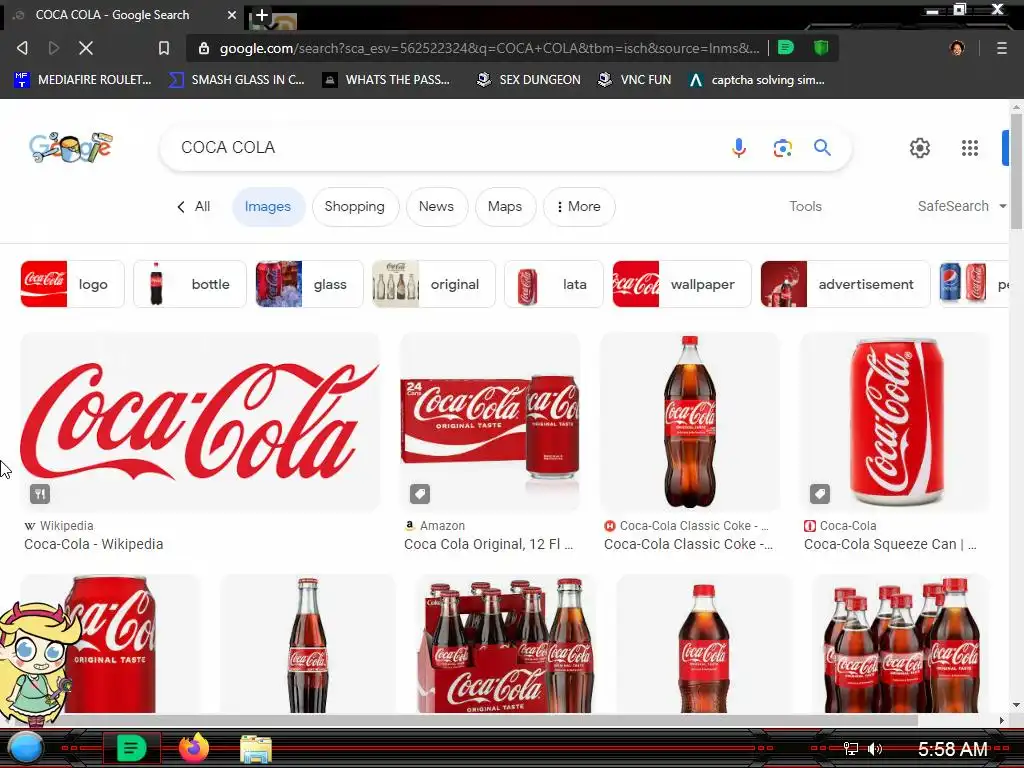Click the browser back arrow
The image size is (1024, 768).
(x=22, y=48)
